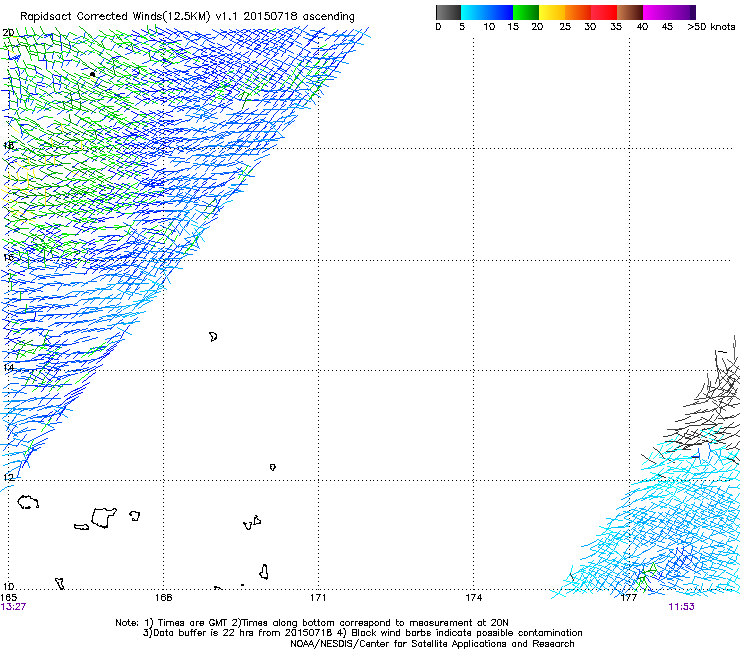
Task: Click the '15' label under the color bar
Action: pyautogui.click(x=513, y=27)
